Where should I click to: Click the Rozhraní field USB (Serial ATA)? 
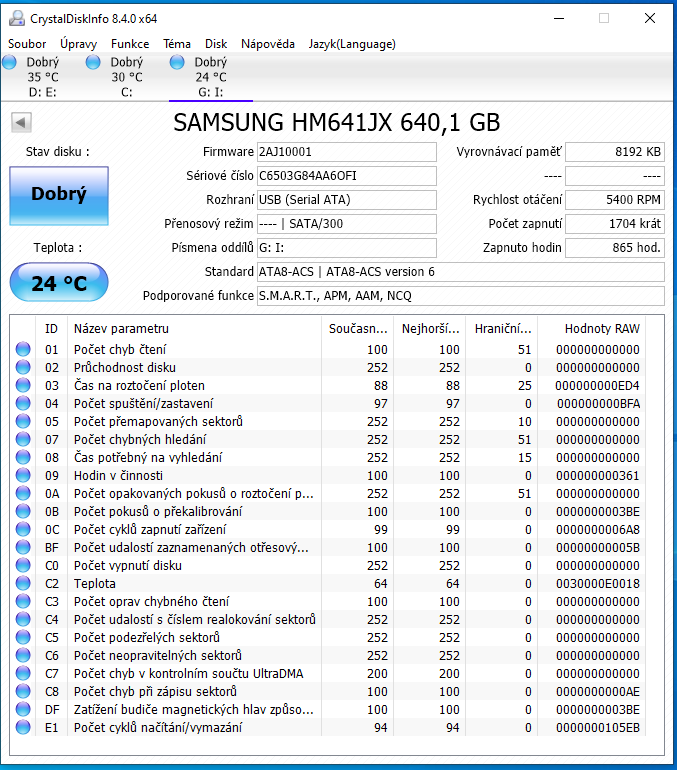pos(347,200)
